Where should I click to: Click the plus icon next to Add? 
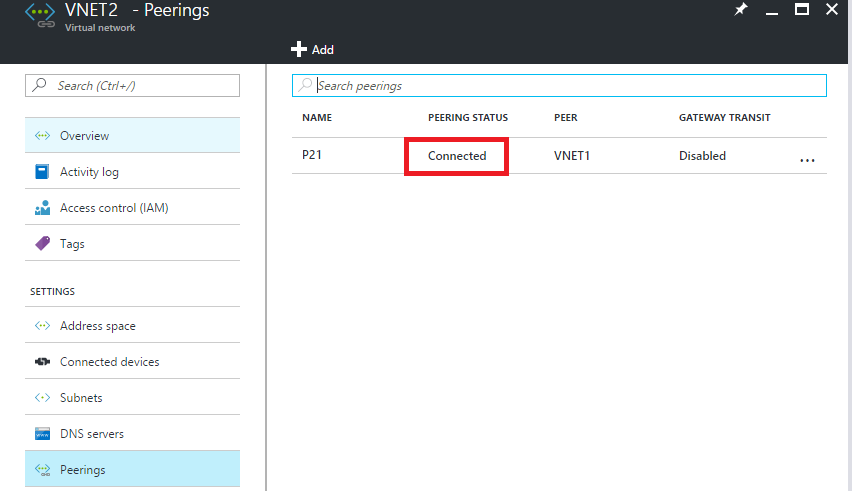pyautogui.click(x=299, y=49)
